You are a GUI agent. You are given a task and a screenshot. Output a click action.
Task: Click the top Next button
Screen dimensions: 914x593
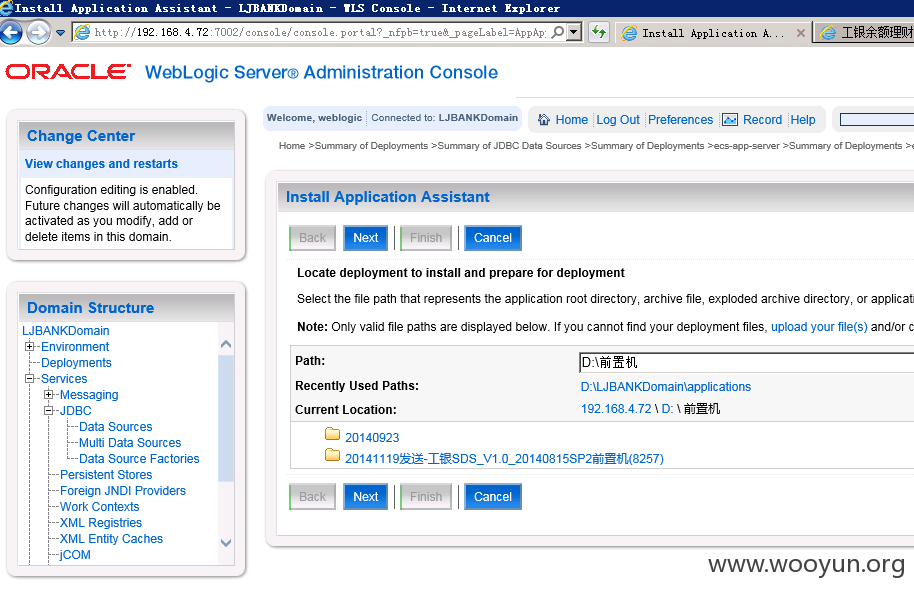365,238
